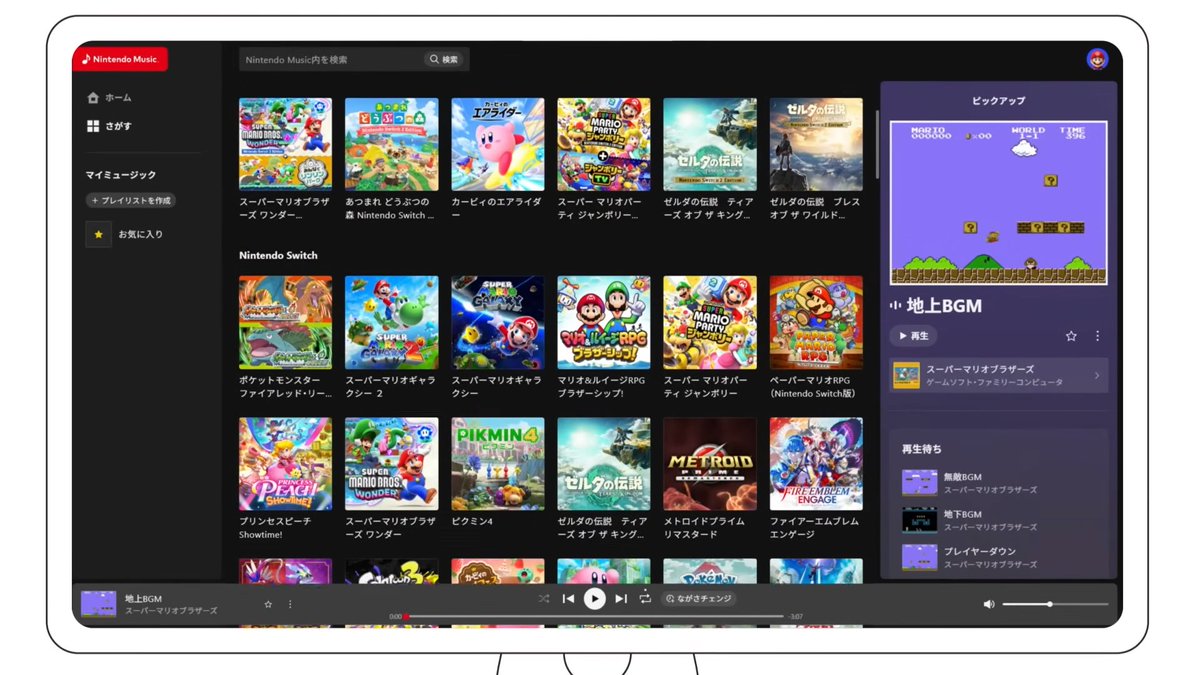Click the ながさチェンジ length change button
1200x675 pixels.
click(699, 598)
